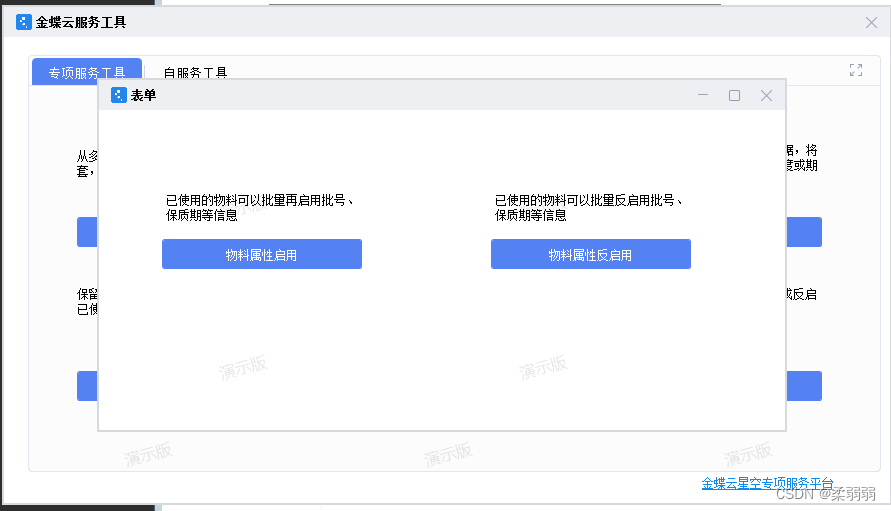
Task: Toggle fullscreen icon in the service tool panel
Action: tap(856, 70)
